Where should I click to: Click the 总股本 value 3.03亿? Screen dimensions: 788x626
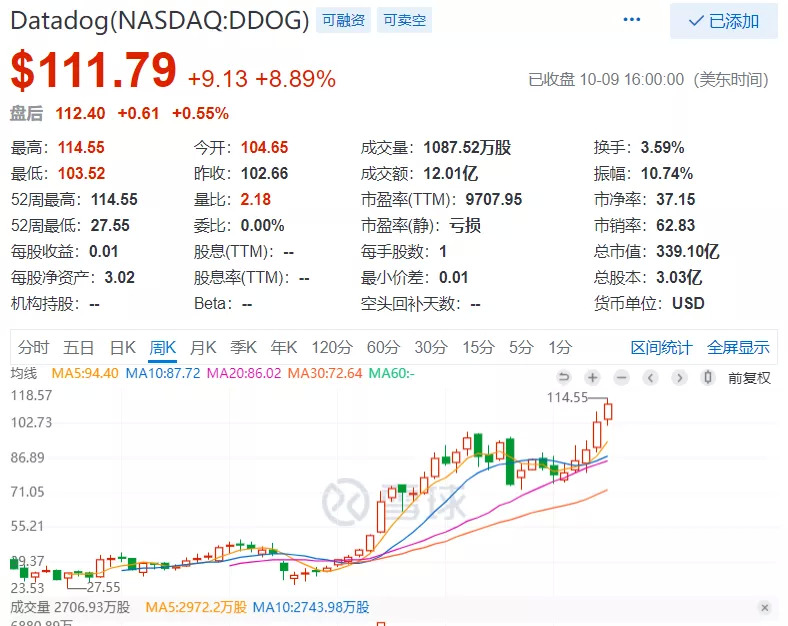(679, 278)
